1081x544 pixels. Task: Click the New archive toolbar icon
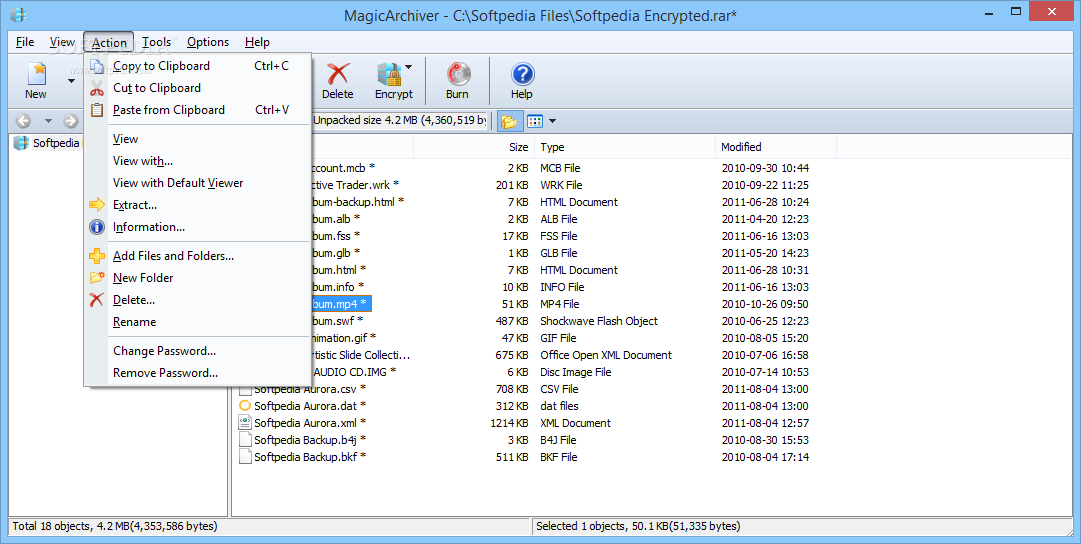[36, 73]
